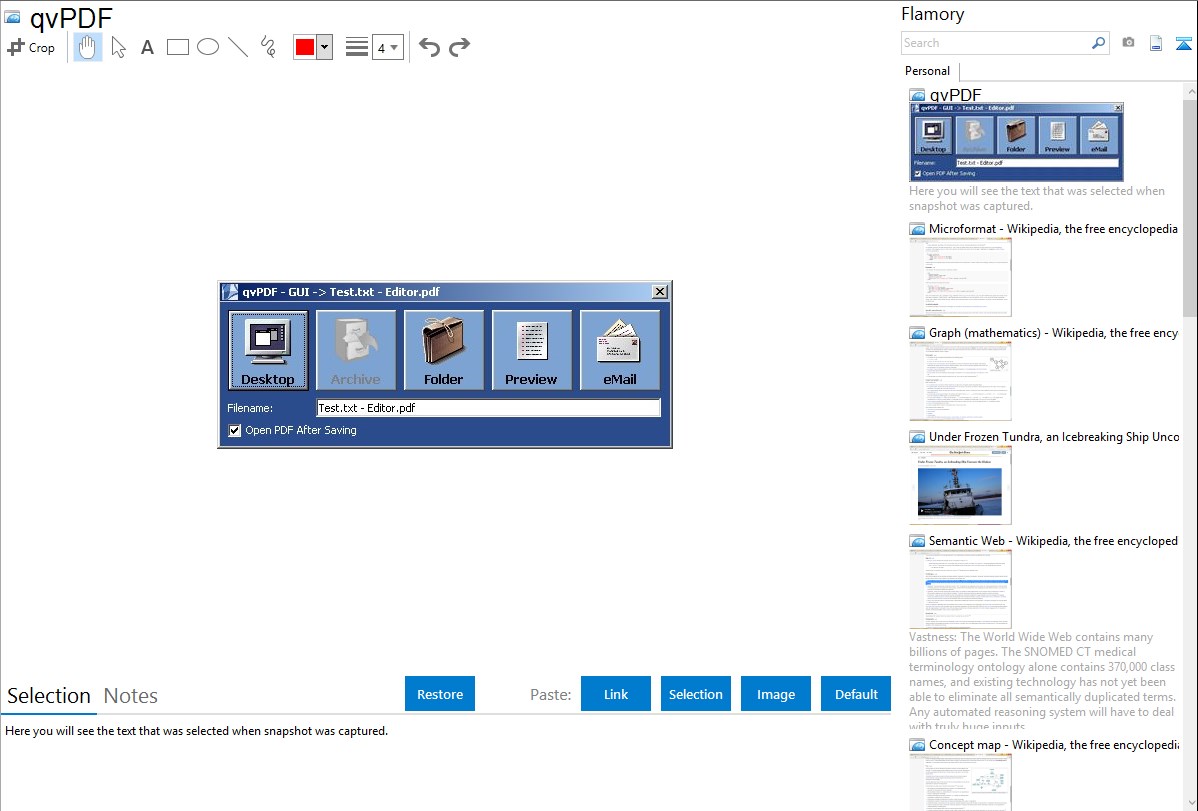Screen dimensions: 1198x811
Task: Open Concept map snapshot thumbnail
Action: click(x=960, y=782)
